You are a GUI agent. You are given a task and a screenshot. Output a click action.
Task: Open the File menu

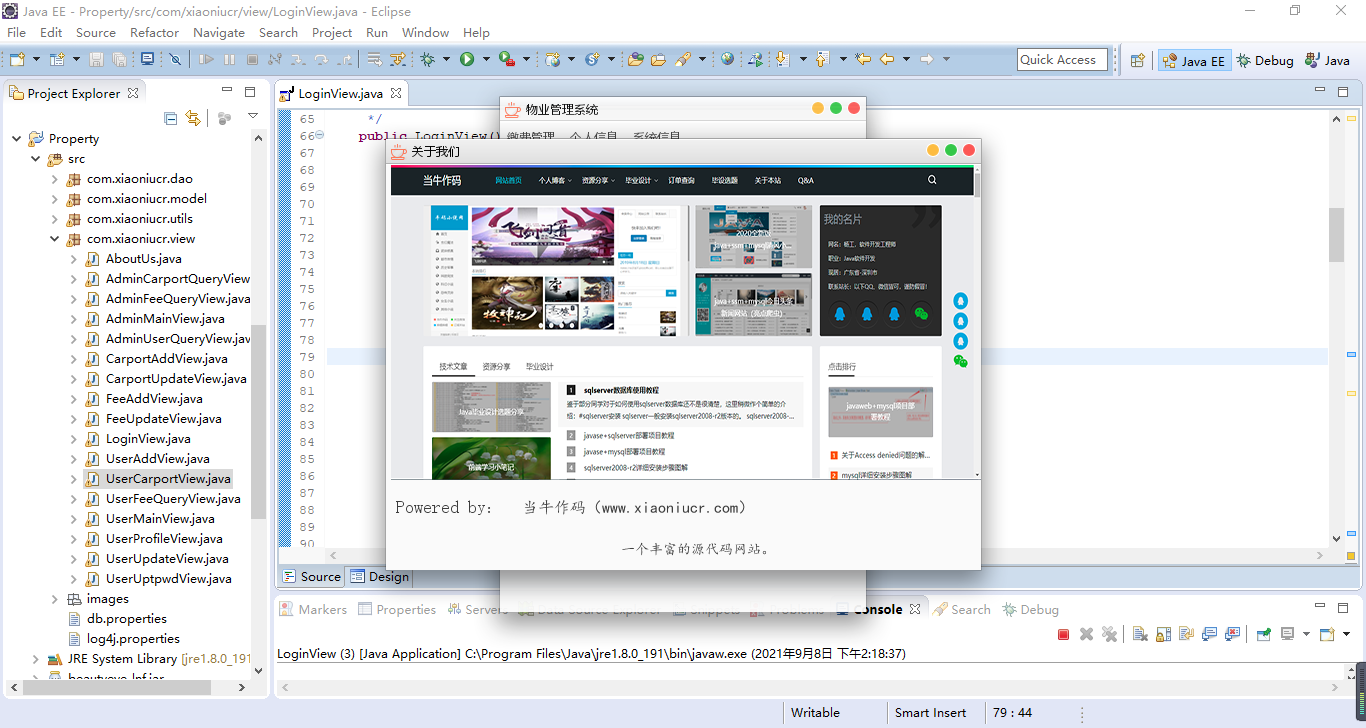(x=16, y=32)
